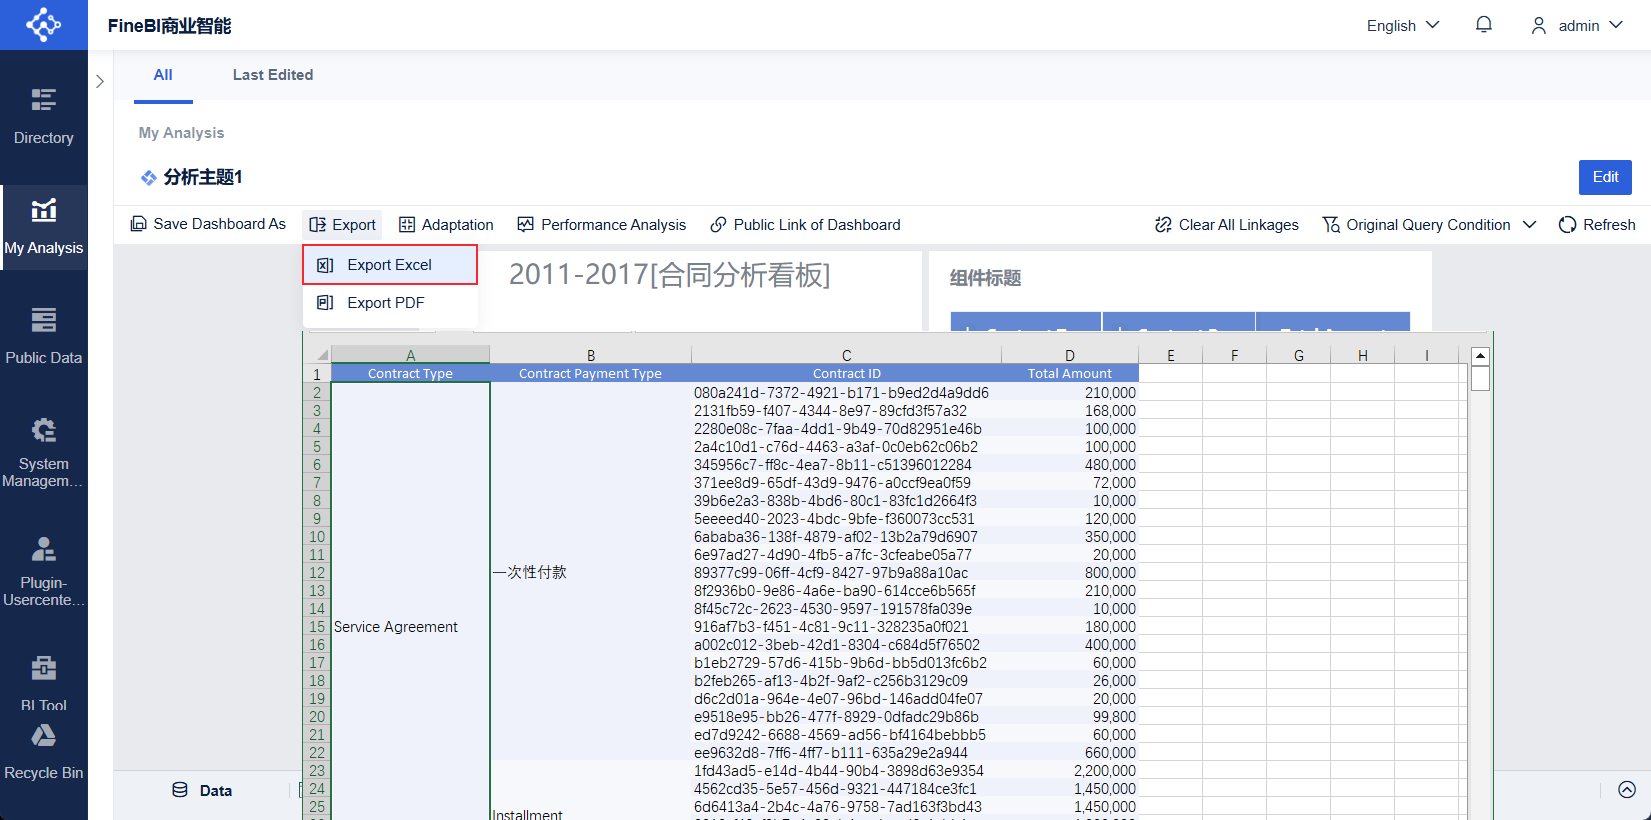Open My Analysis in the sidebar
The image size is (1651, 820).
(x=44, y=227)
